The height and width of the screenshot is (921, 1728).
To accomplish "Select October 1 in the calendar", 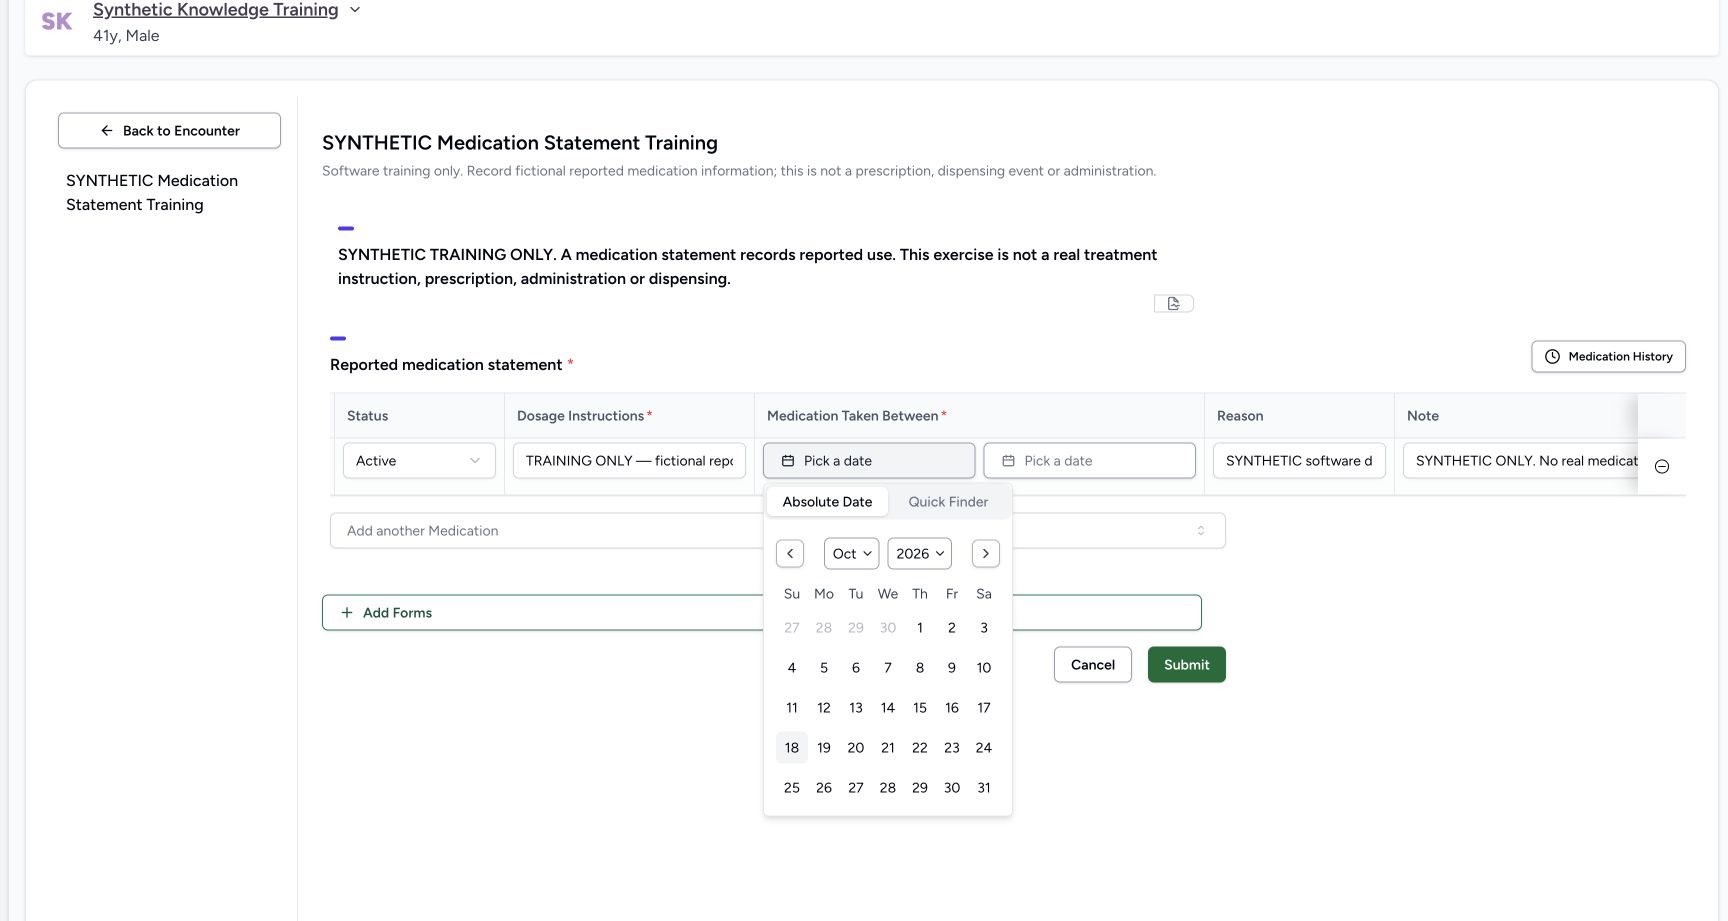I will 920,628.
